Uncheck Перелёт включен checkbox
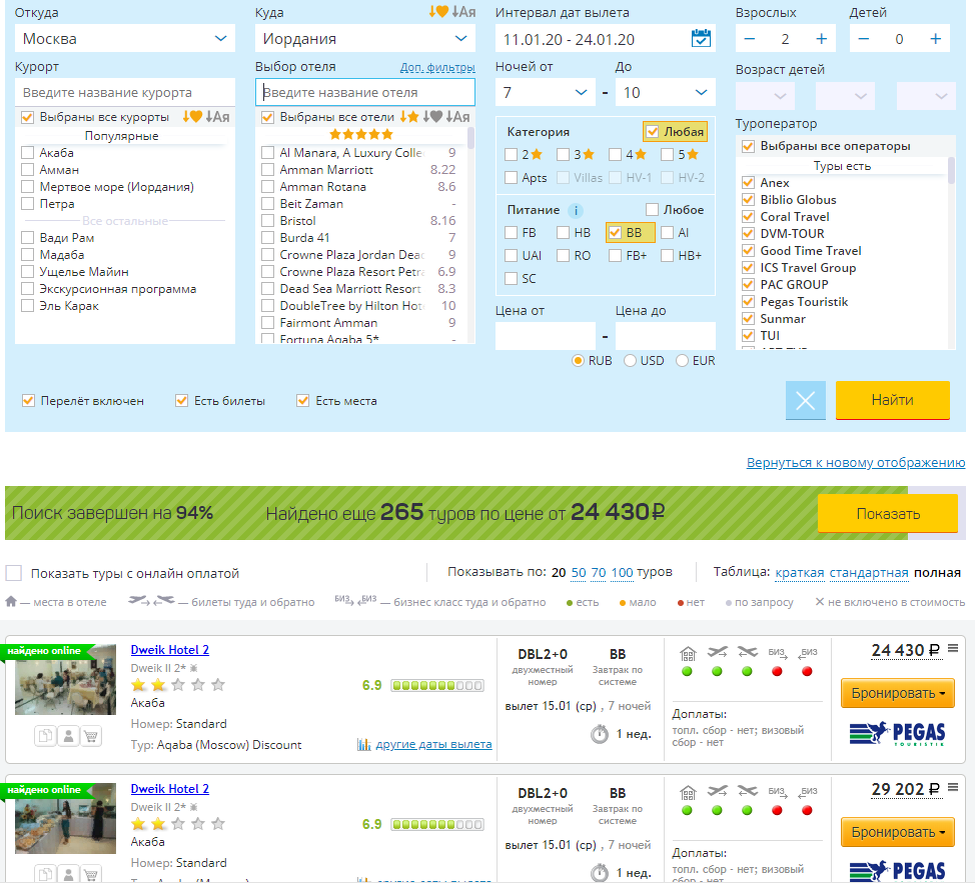 (x=28, y=400)
